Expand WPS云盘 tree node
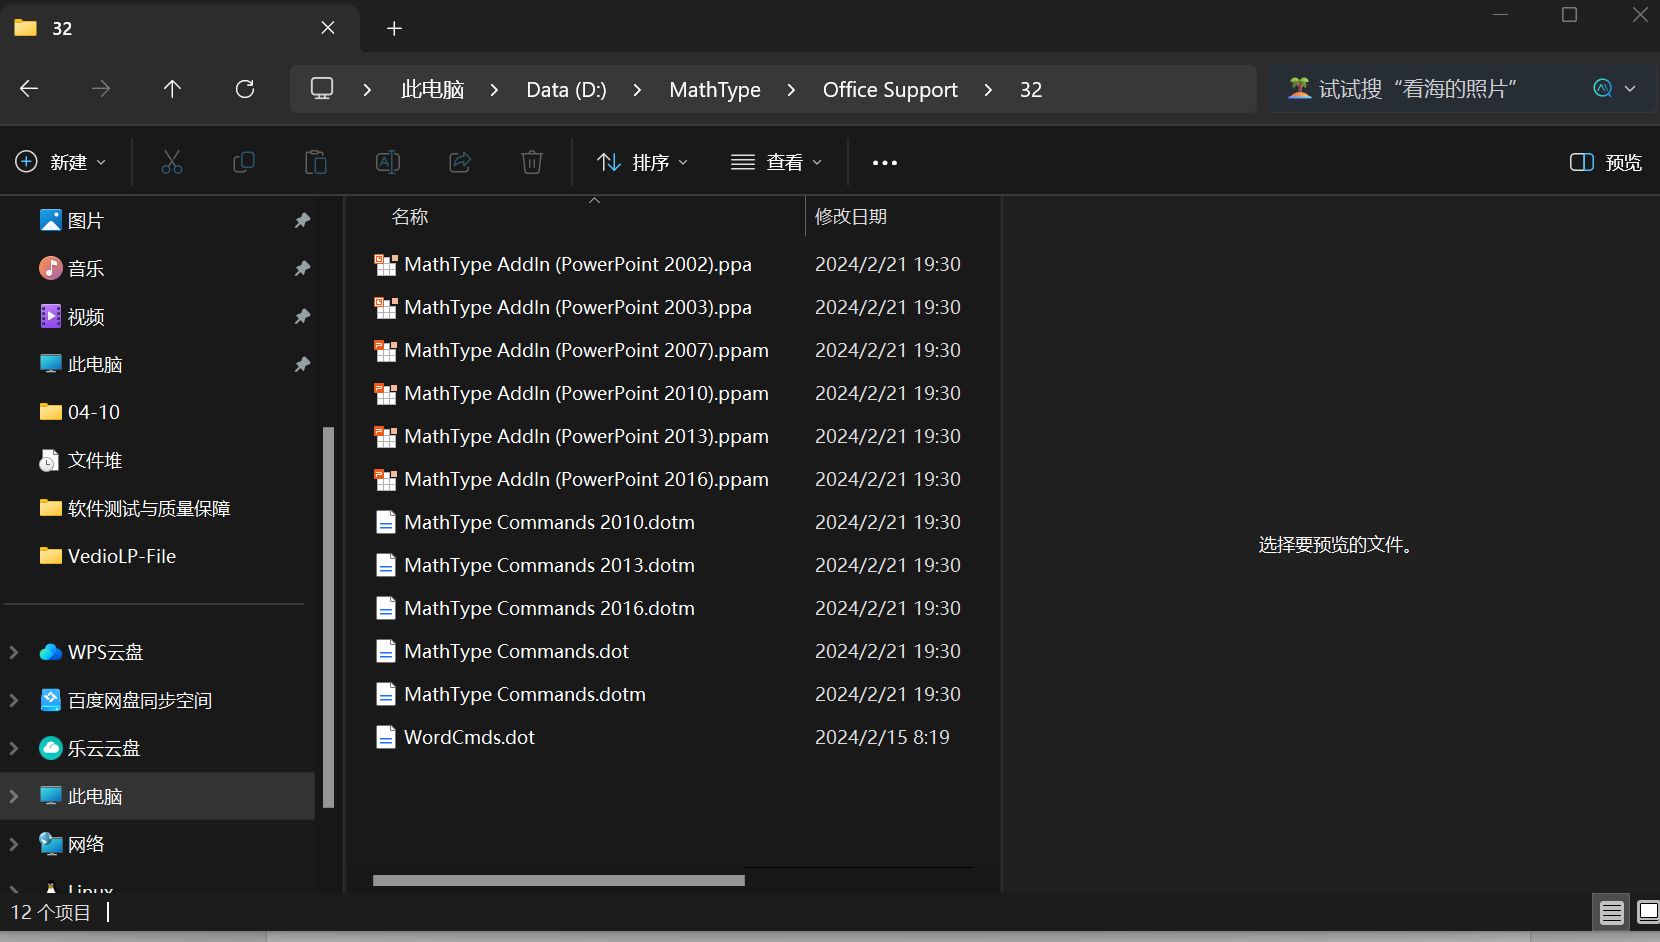This screenshot has height=942, width=1660. click(14, 652)
